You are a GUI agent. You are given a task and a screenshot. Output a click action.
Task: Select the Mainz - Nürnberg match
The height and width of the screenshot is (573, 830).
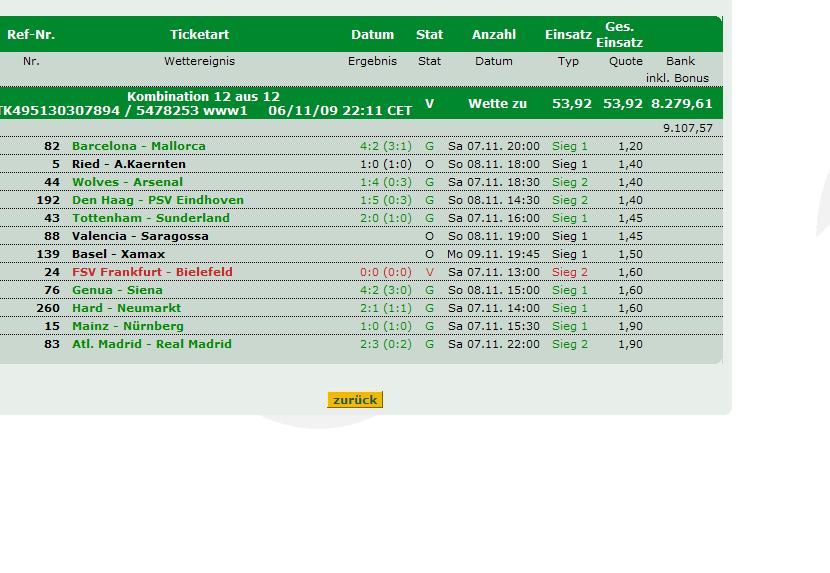tap(128, 326)
